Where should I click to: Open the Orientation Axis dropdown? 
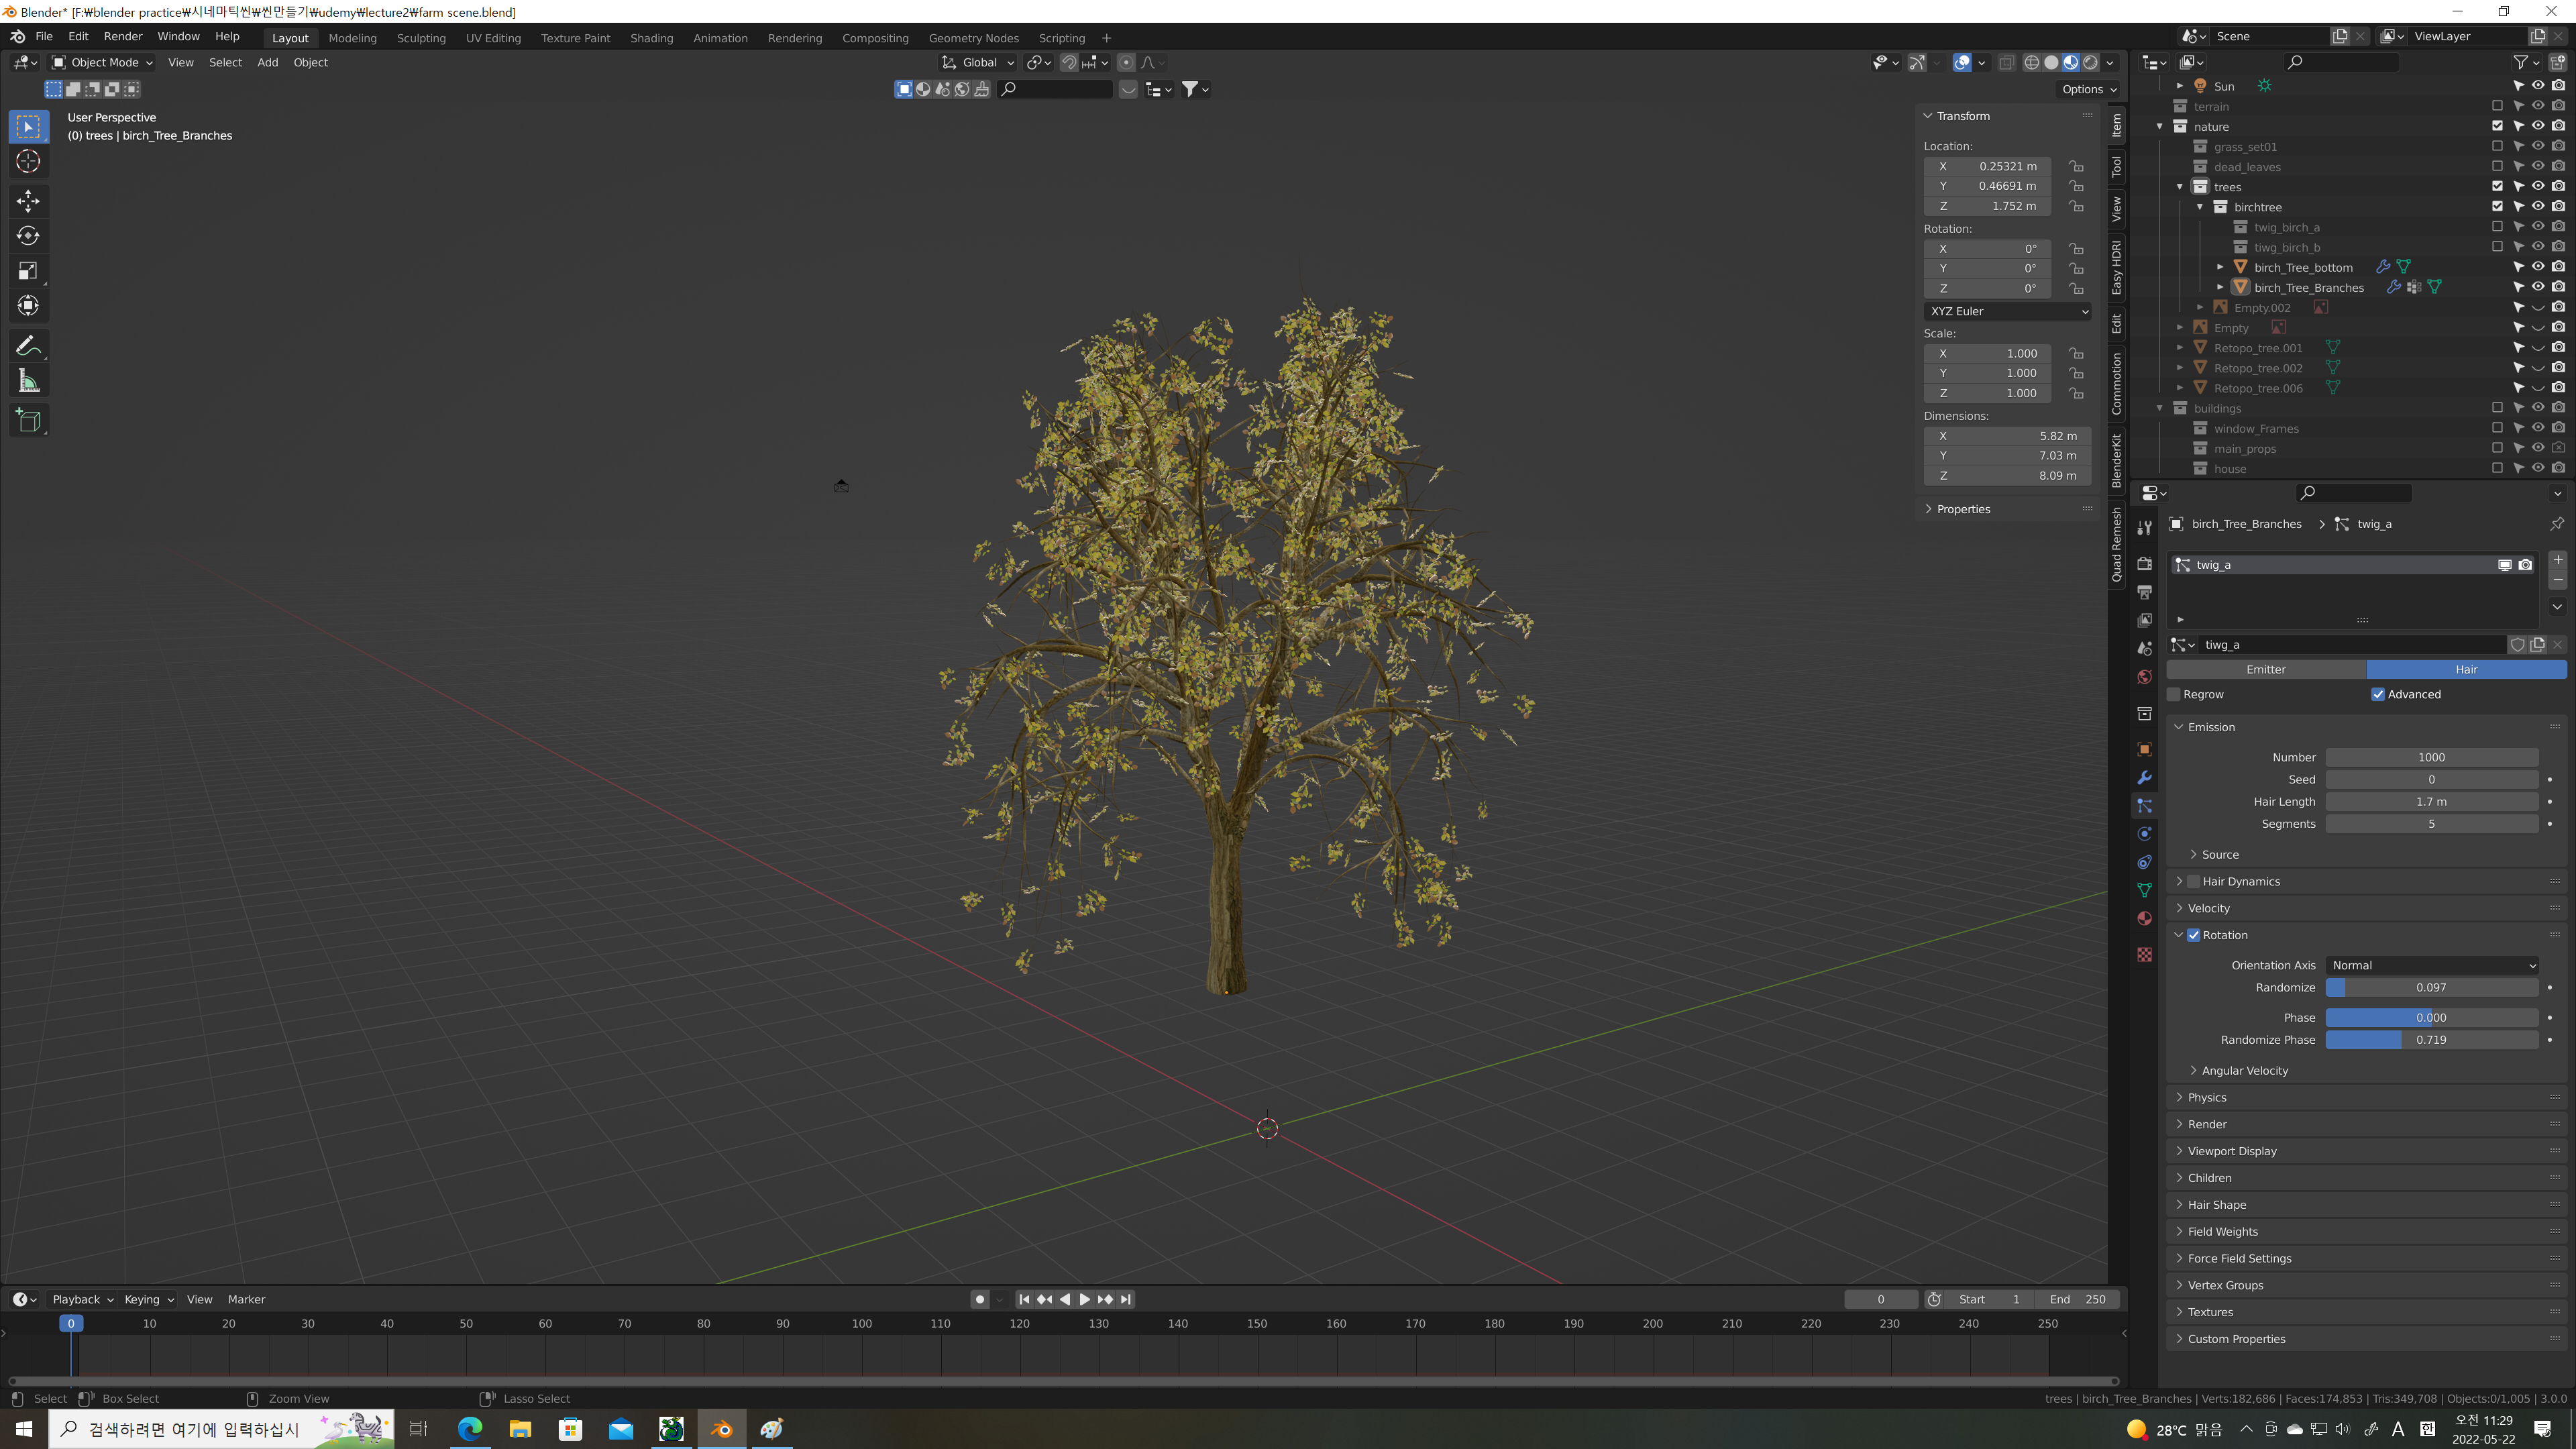coord(2431,965)
